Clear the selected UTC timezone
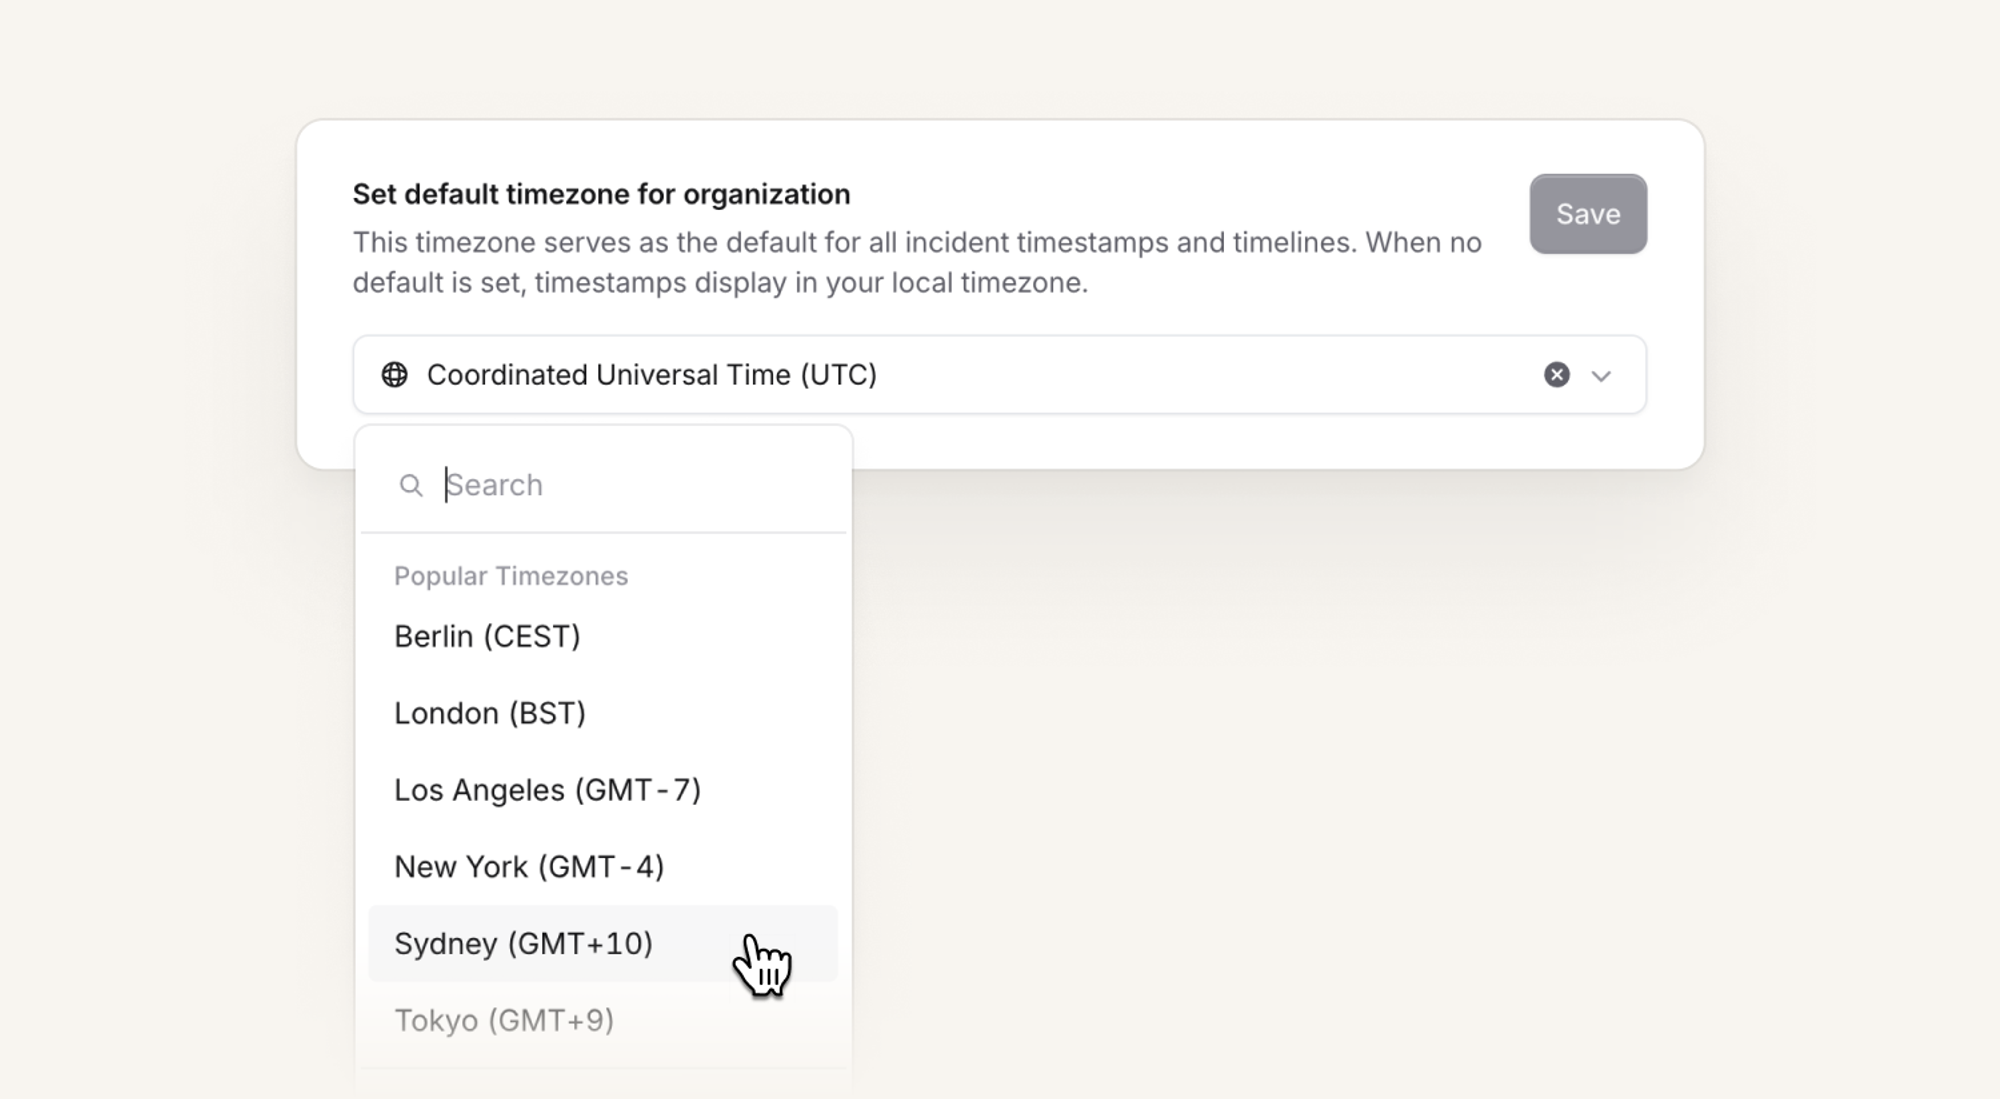Image resolution: width=2000 pixels, height=1099 pixels. click(x=1556, y=375)
